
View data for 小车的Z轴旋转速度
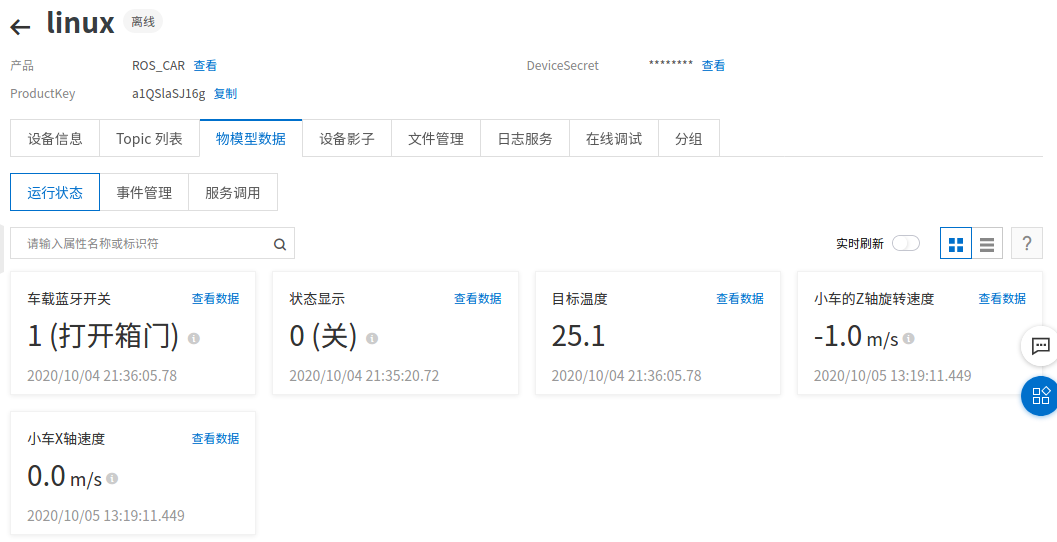[x=1002, y=299]
